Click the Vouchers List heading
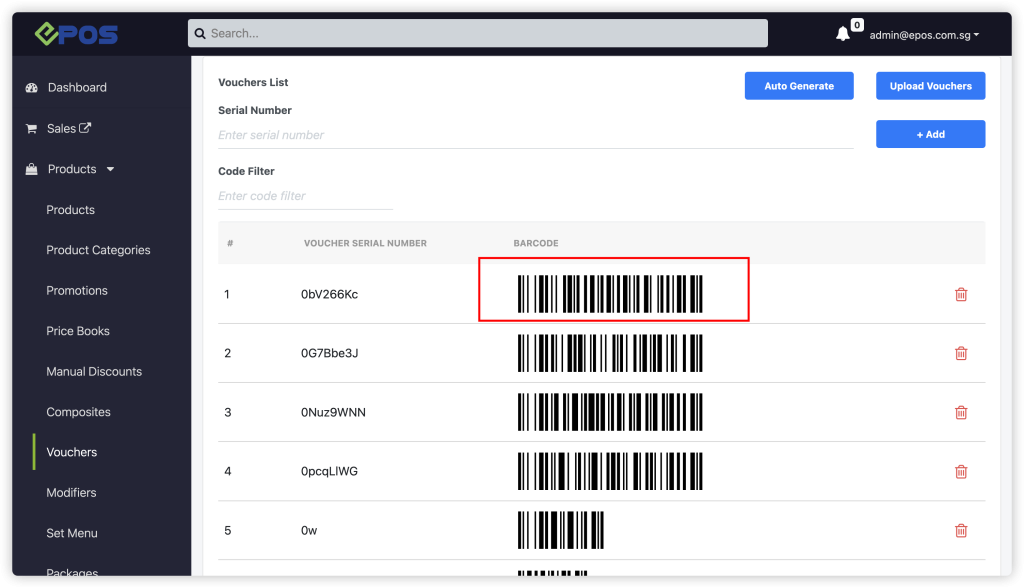Screen dimensions: 1024x588 pyautogui.click(x=253, y=82)
